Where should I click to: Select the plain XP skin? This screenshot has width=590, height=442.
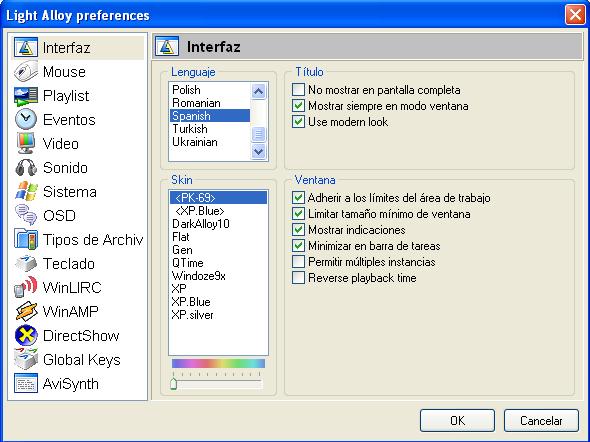click(x=218, y=289)
